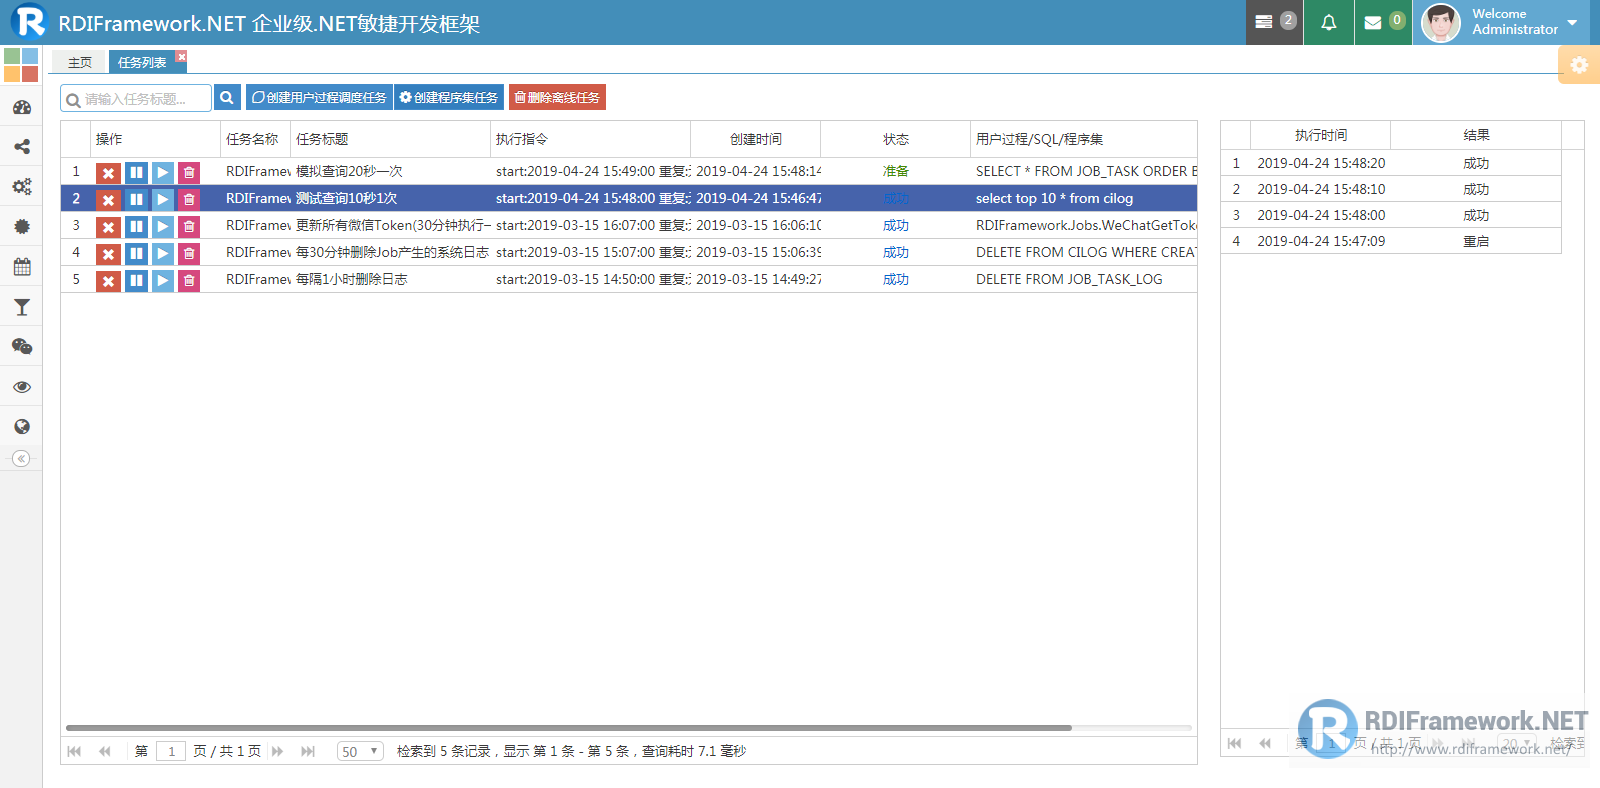The height and width of the screenshot is (788, 1600).
Task: Click the four-color tile menu icon
Action: 21,65
